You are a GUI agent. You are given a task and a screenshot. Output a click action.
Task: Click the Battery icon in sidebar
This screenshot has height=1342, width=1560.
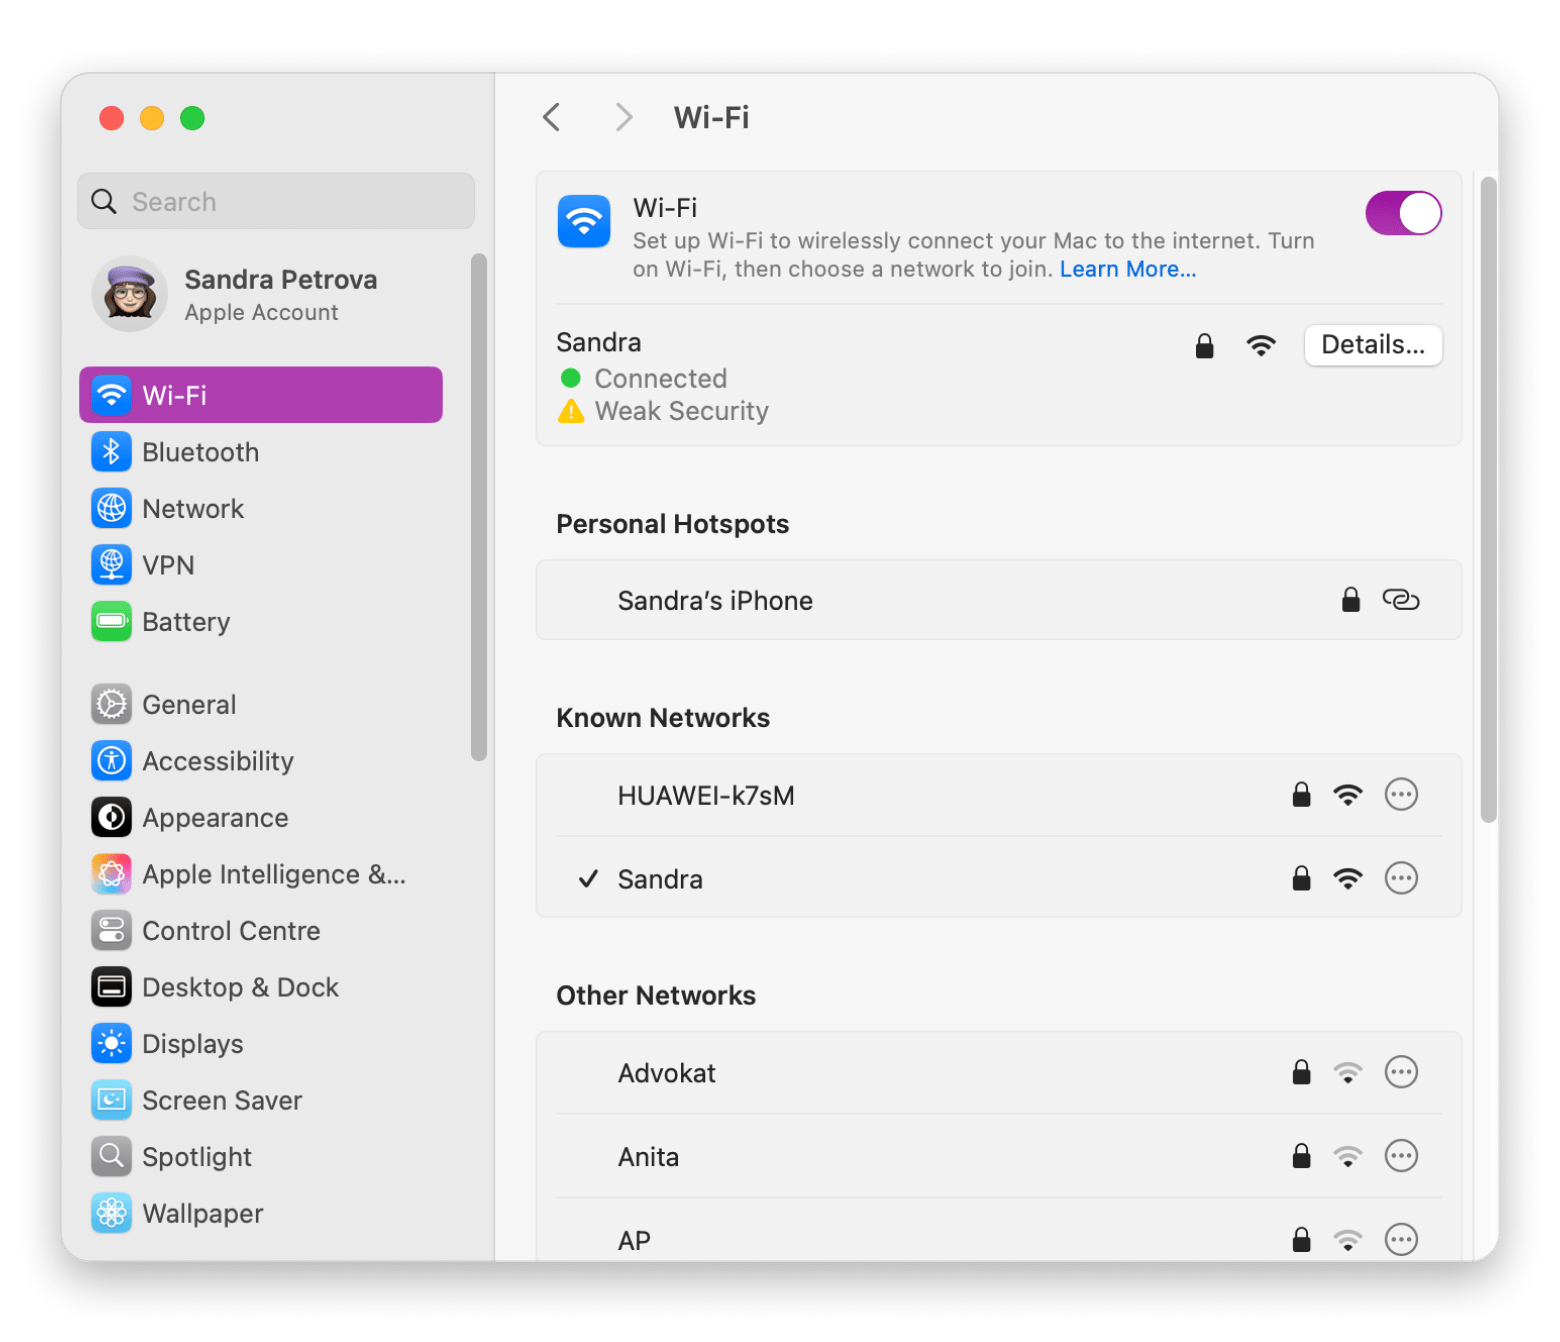111,622
